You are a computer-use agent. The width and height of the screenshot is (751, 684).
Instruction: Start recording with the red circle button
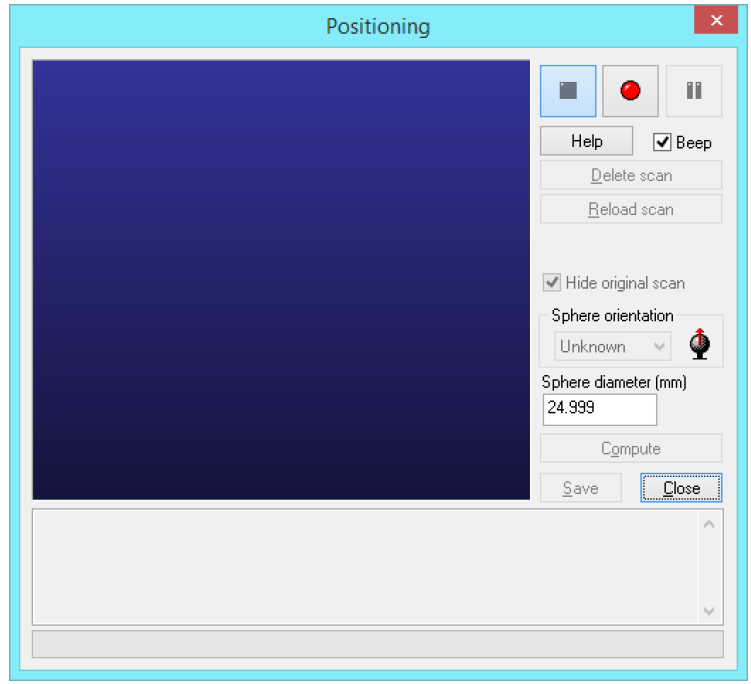(630, 91)
